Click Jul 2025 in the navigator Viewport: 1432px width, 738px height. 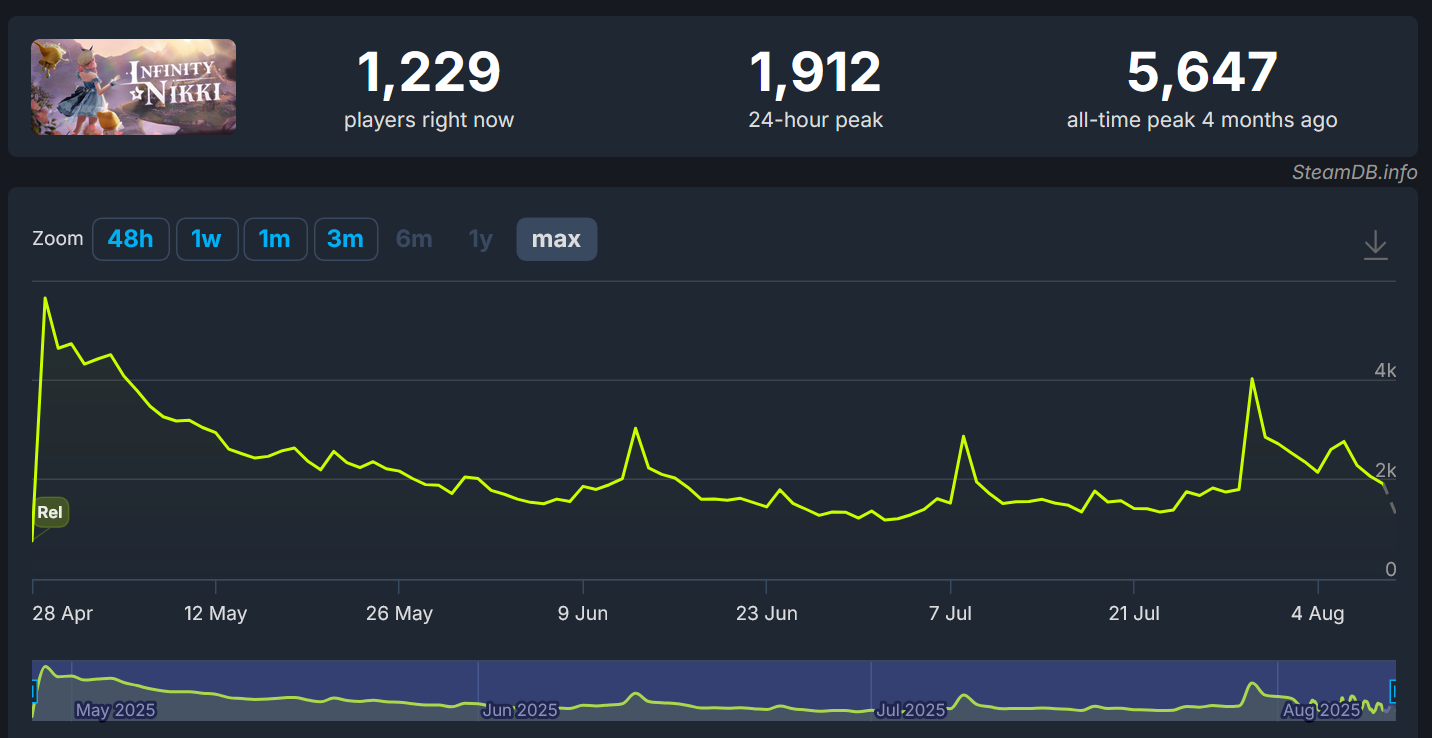point(910,710)
